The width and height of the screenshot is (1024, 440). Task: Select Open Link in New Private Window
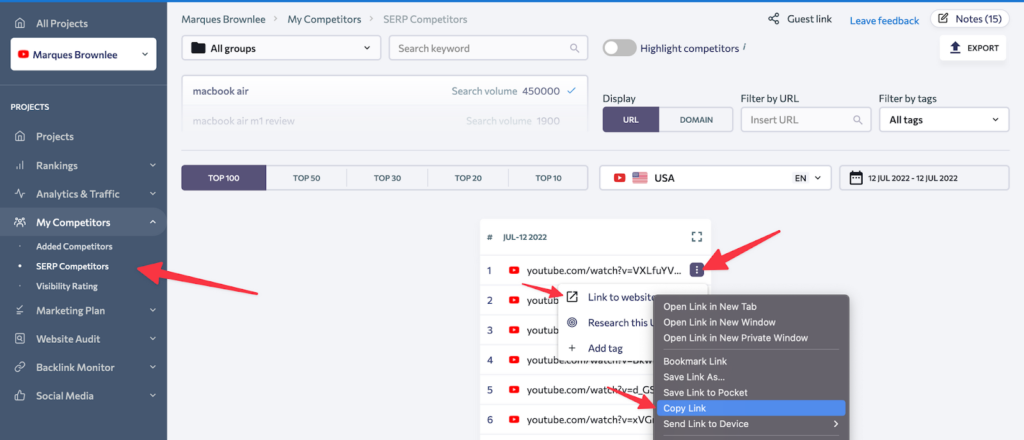735,338
